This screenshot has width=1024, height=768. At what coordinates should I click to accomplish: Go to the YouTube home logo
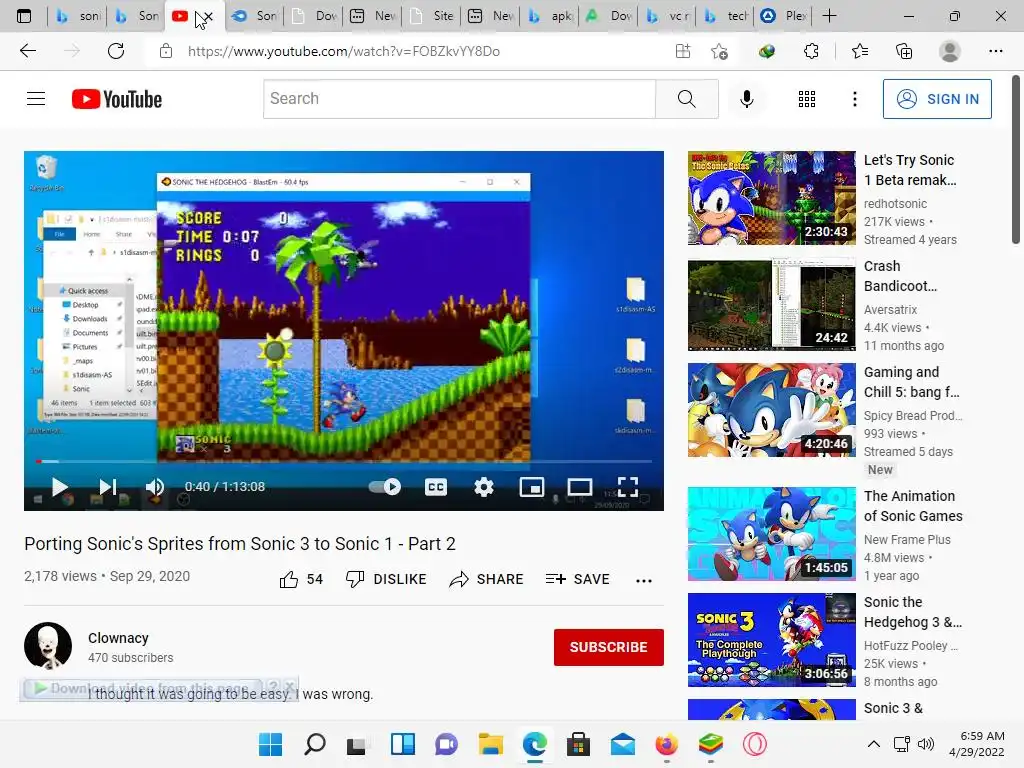(117, 99)
